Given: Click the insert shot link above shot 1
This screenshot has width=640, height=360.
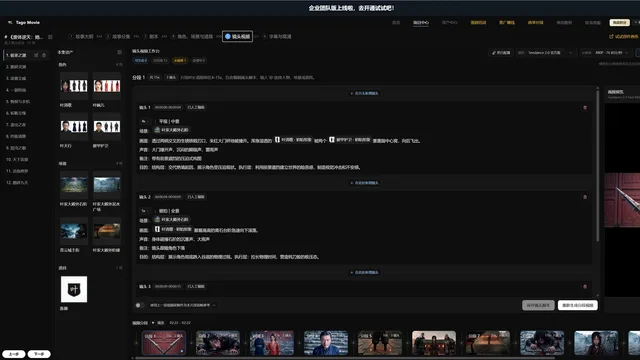Looking at the screenshot, I should [x=364, y=93].
